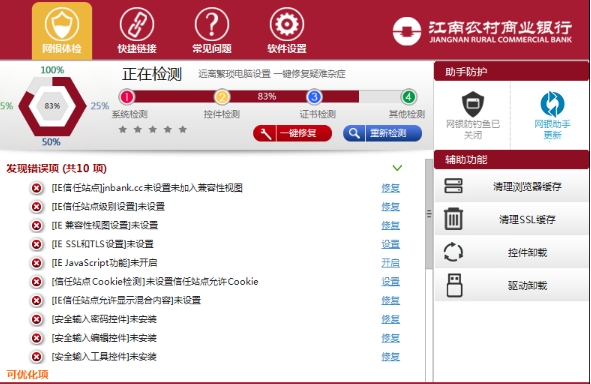This screenshot has width=591, height=384.
Task: Click the text [IE SSL和TLS设置]未设置
Action: click(x=103, y=244)
